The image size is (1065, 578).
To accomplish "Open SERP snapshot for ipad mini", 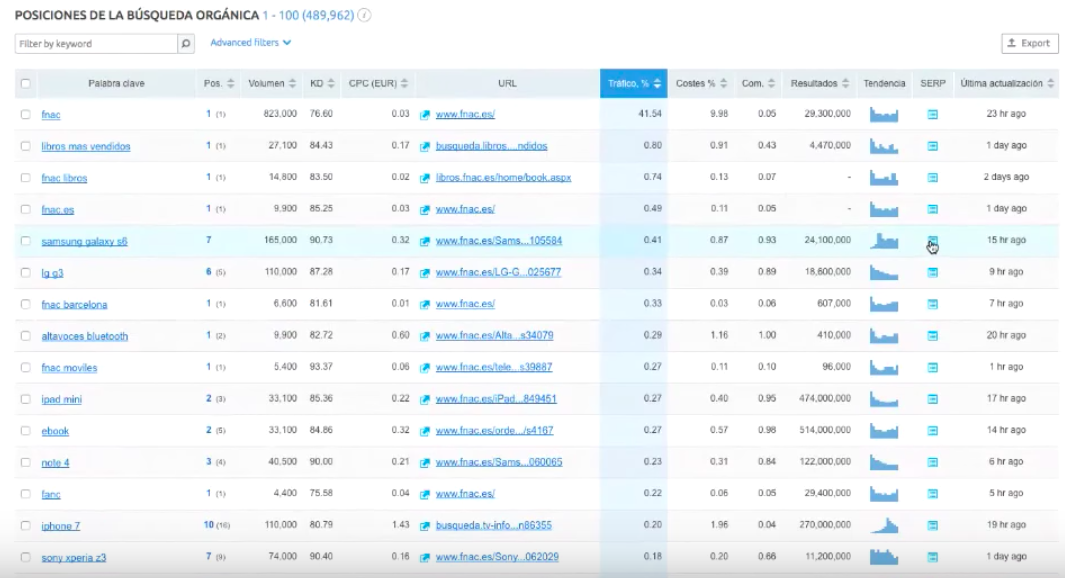I will click(933, 399).
